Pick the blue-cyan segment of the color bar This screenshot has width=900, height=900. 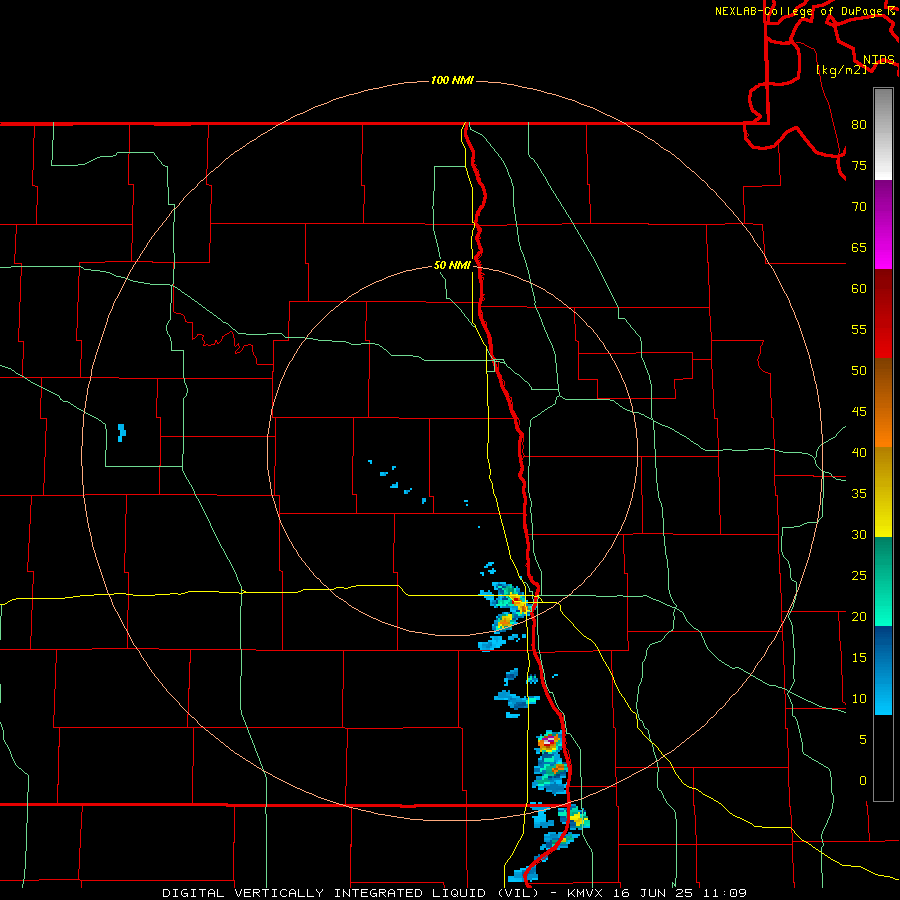pos(883,670)
